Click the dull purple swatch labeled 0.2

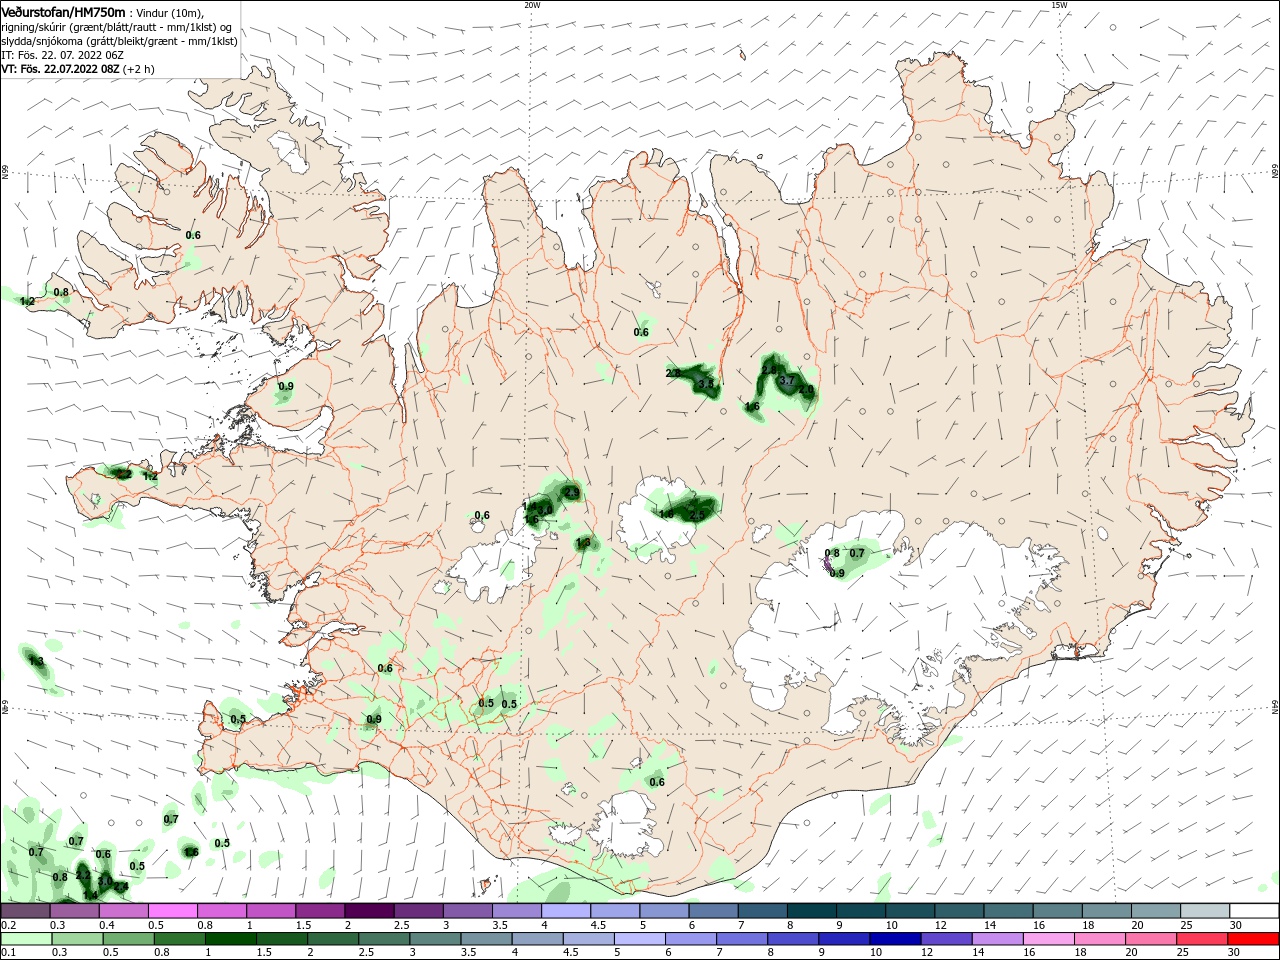25,911
